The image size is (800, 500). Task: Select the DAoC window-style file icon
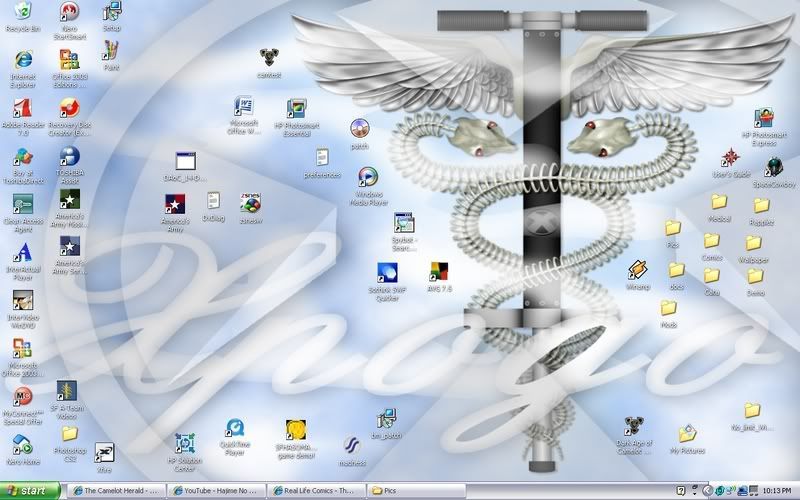(186, 161)
